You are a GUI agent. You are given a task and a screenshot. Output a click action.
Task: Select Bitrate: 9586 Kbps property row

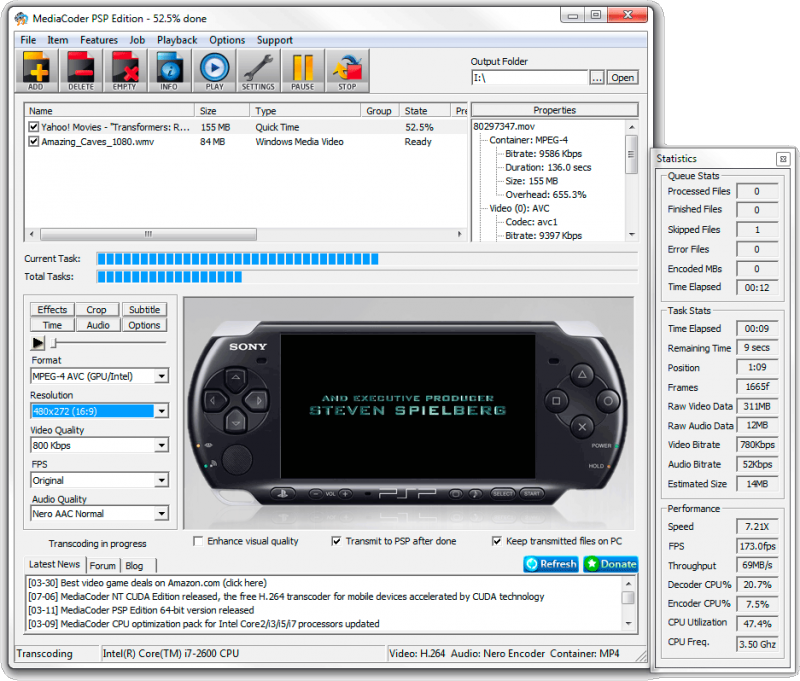coord(543,154)
